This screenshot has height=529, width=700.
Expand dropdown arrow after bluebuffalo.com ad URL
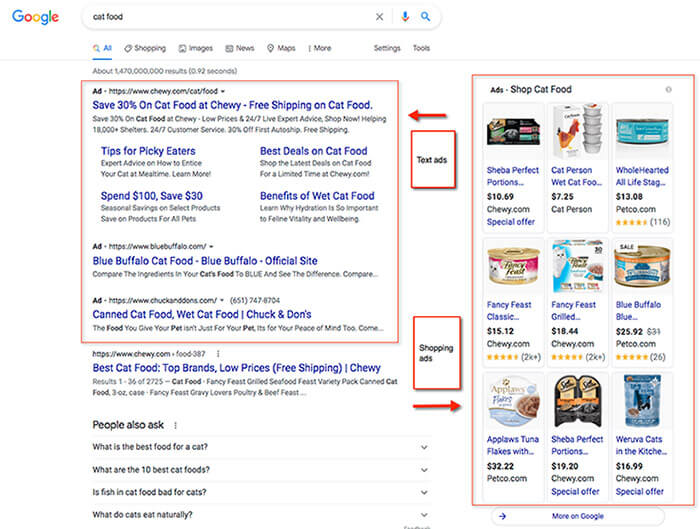pyautogui.click(x=211, y=246)
